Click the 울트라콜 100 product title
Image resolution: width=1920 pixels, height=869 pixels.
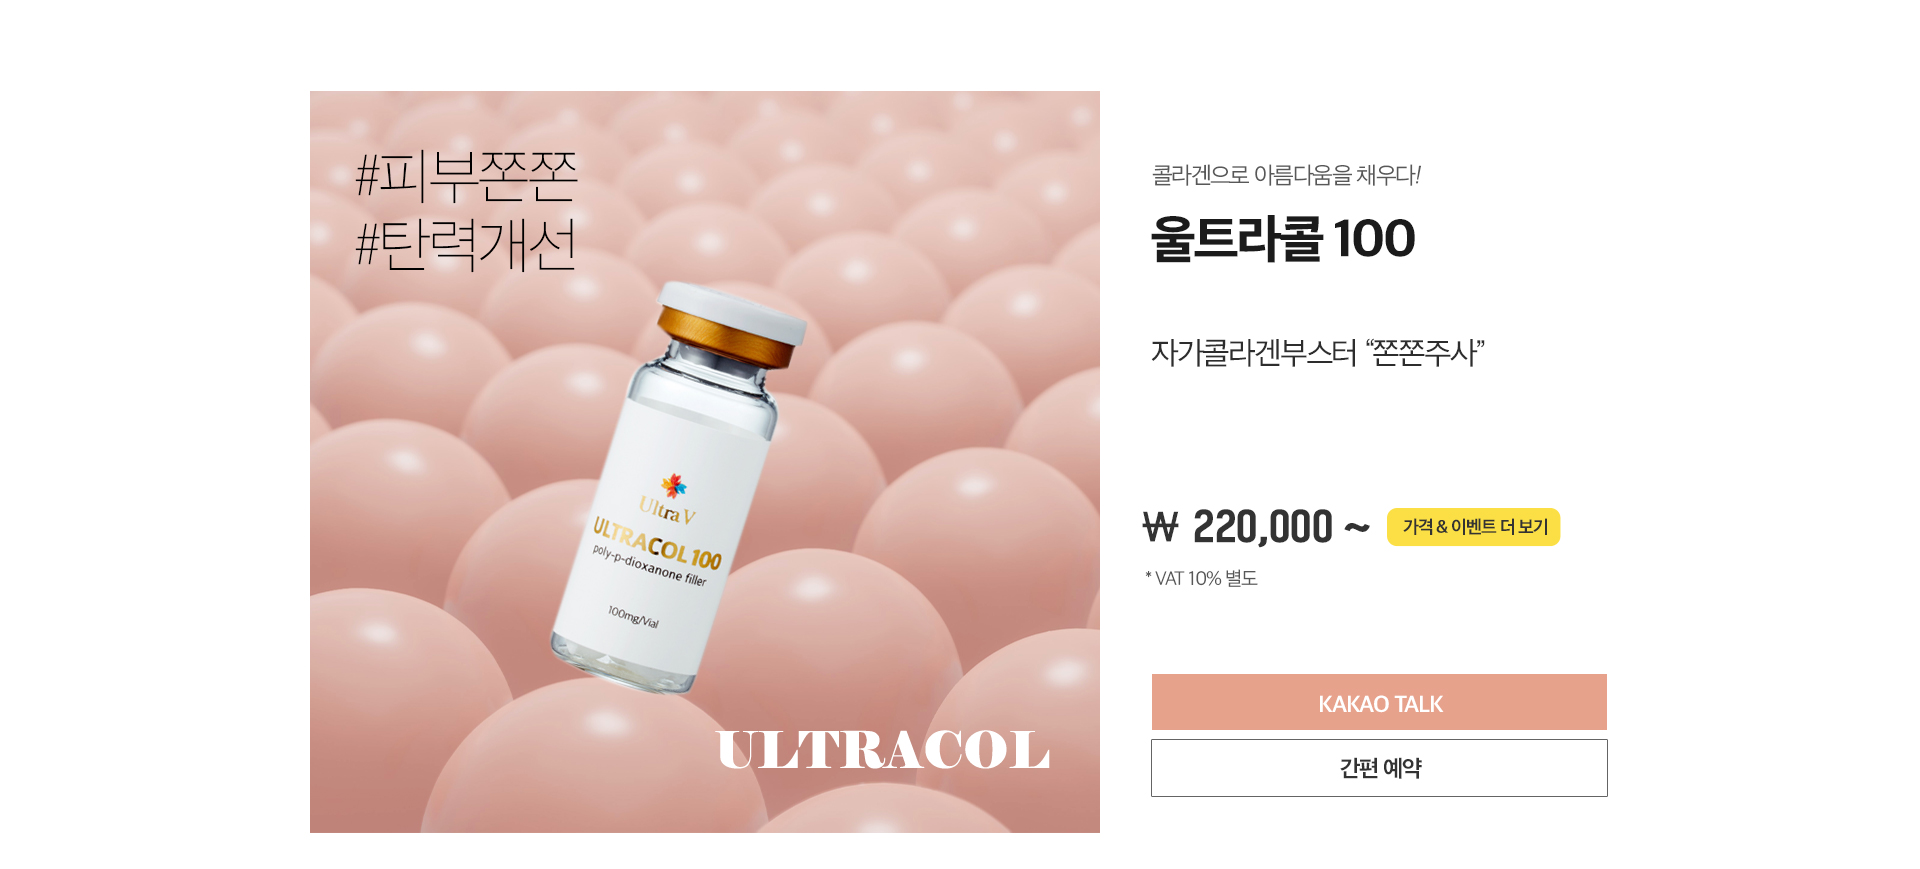click(1283, 239)
